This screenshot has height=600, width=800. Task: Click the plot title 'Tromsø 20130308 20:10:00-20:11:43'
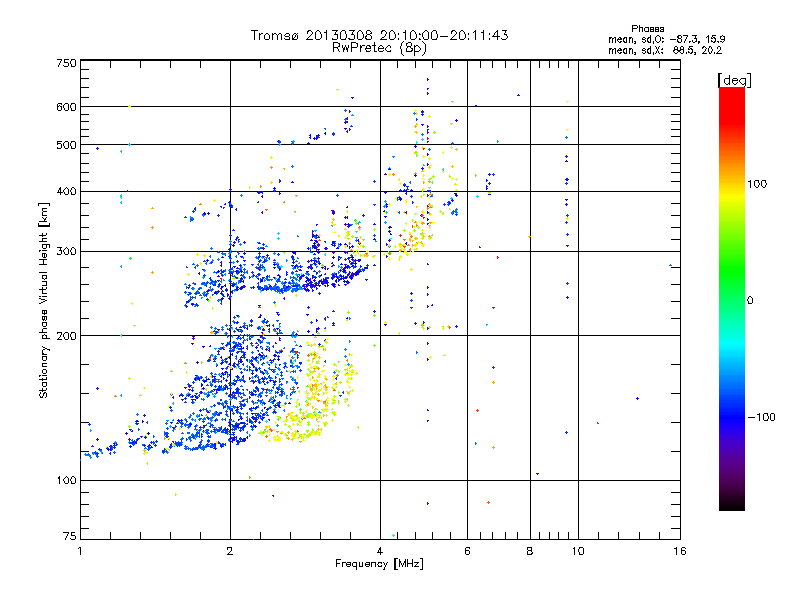[x=380, y=35]
